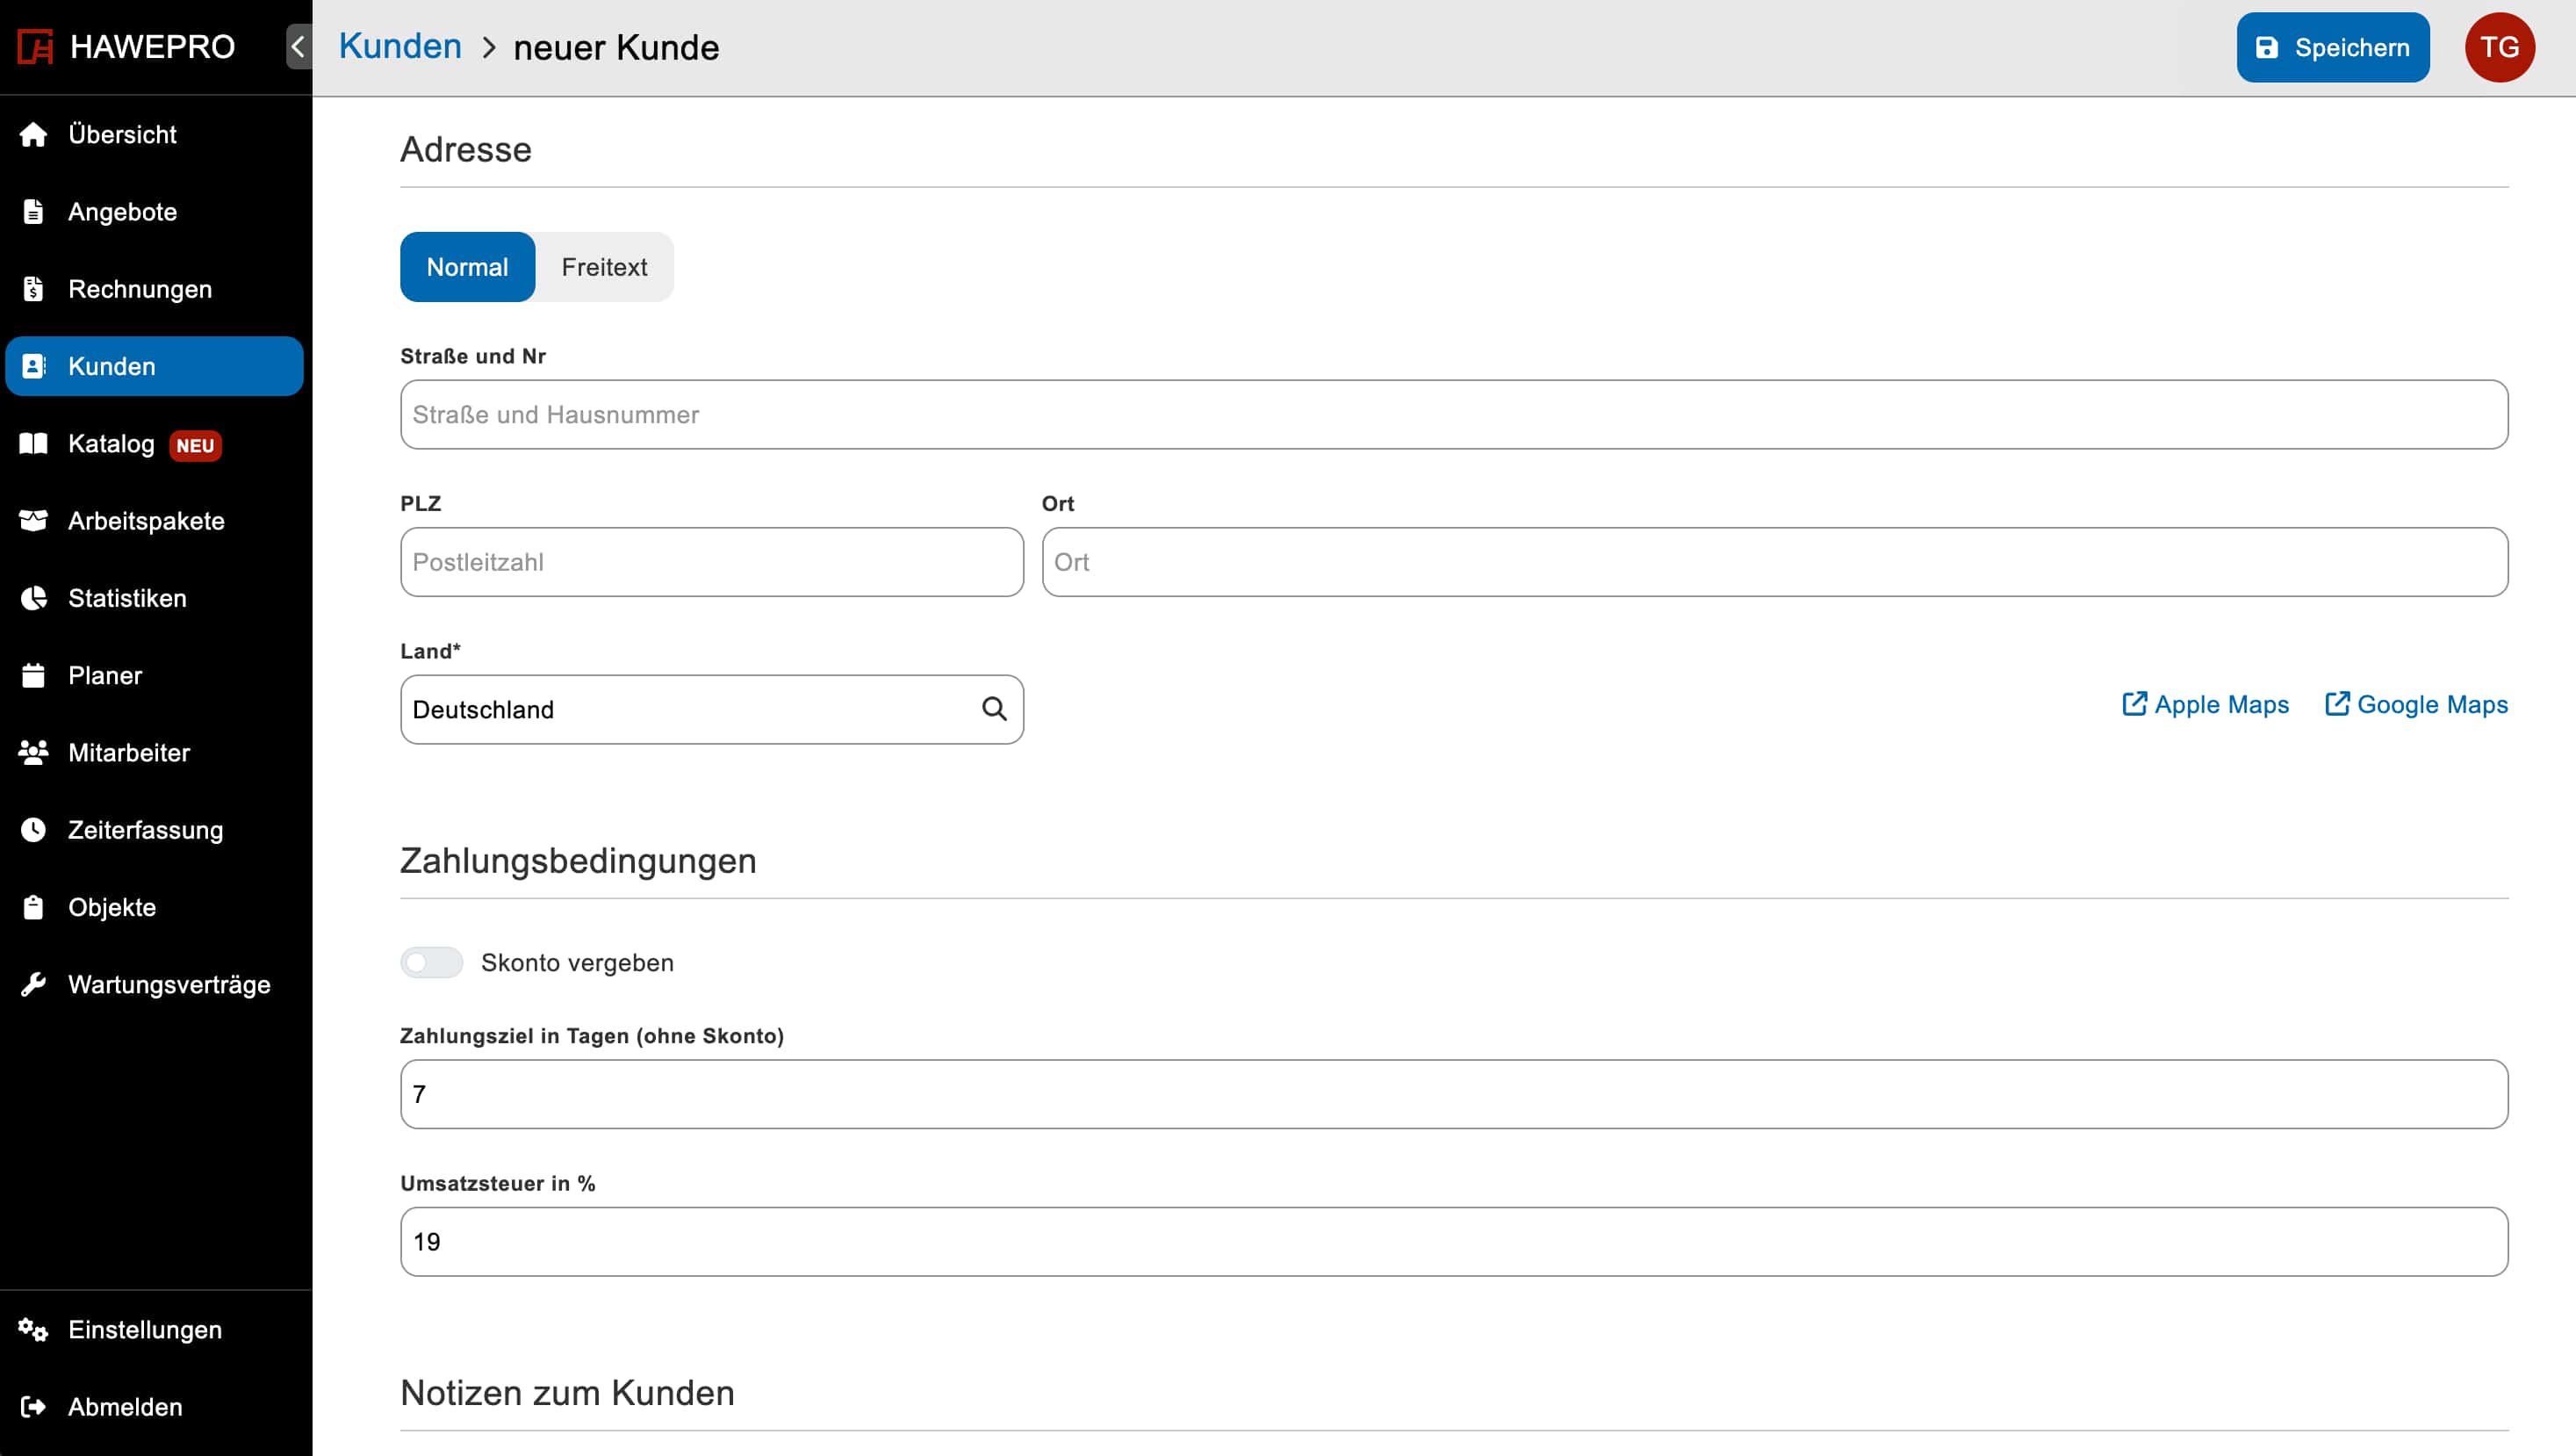Open Statistiken pie chart icon
This screenshot has height=1456, width=2576.
tap(33, 598)
